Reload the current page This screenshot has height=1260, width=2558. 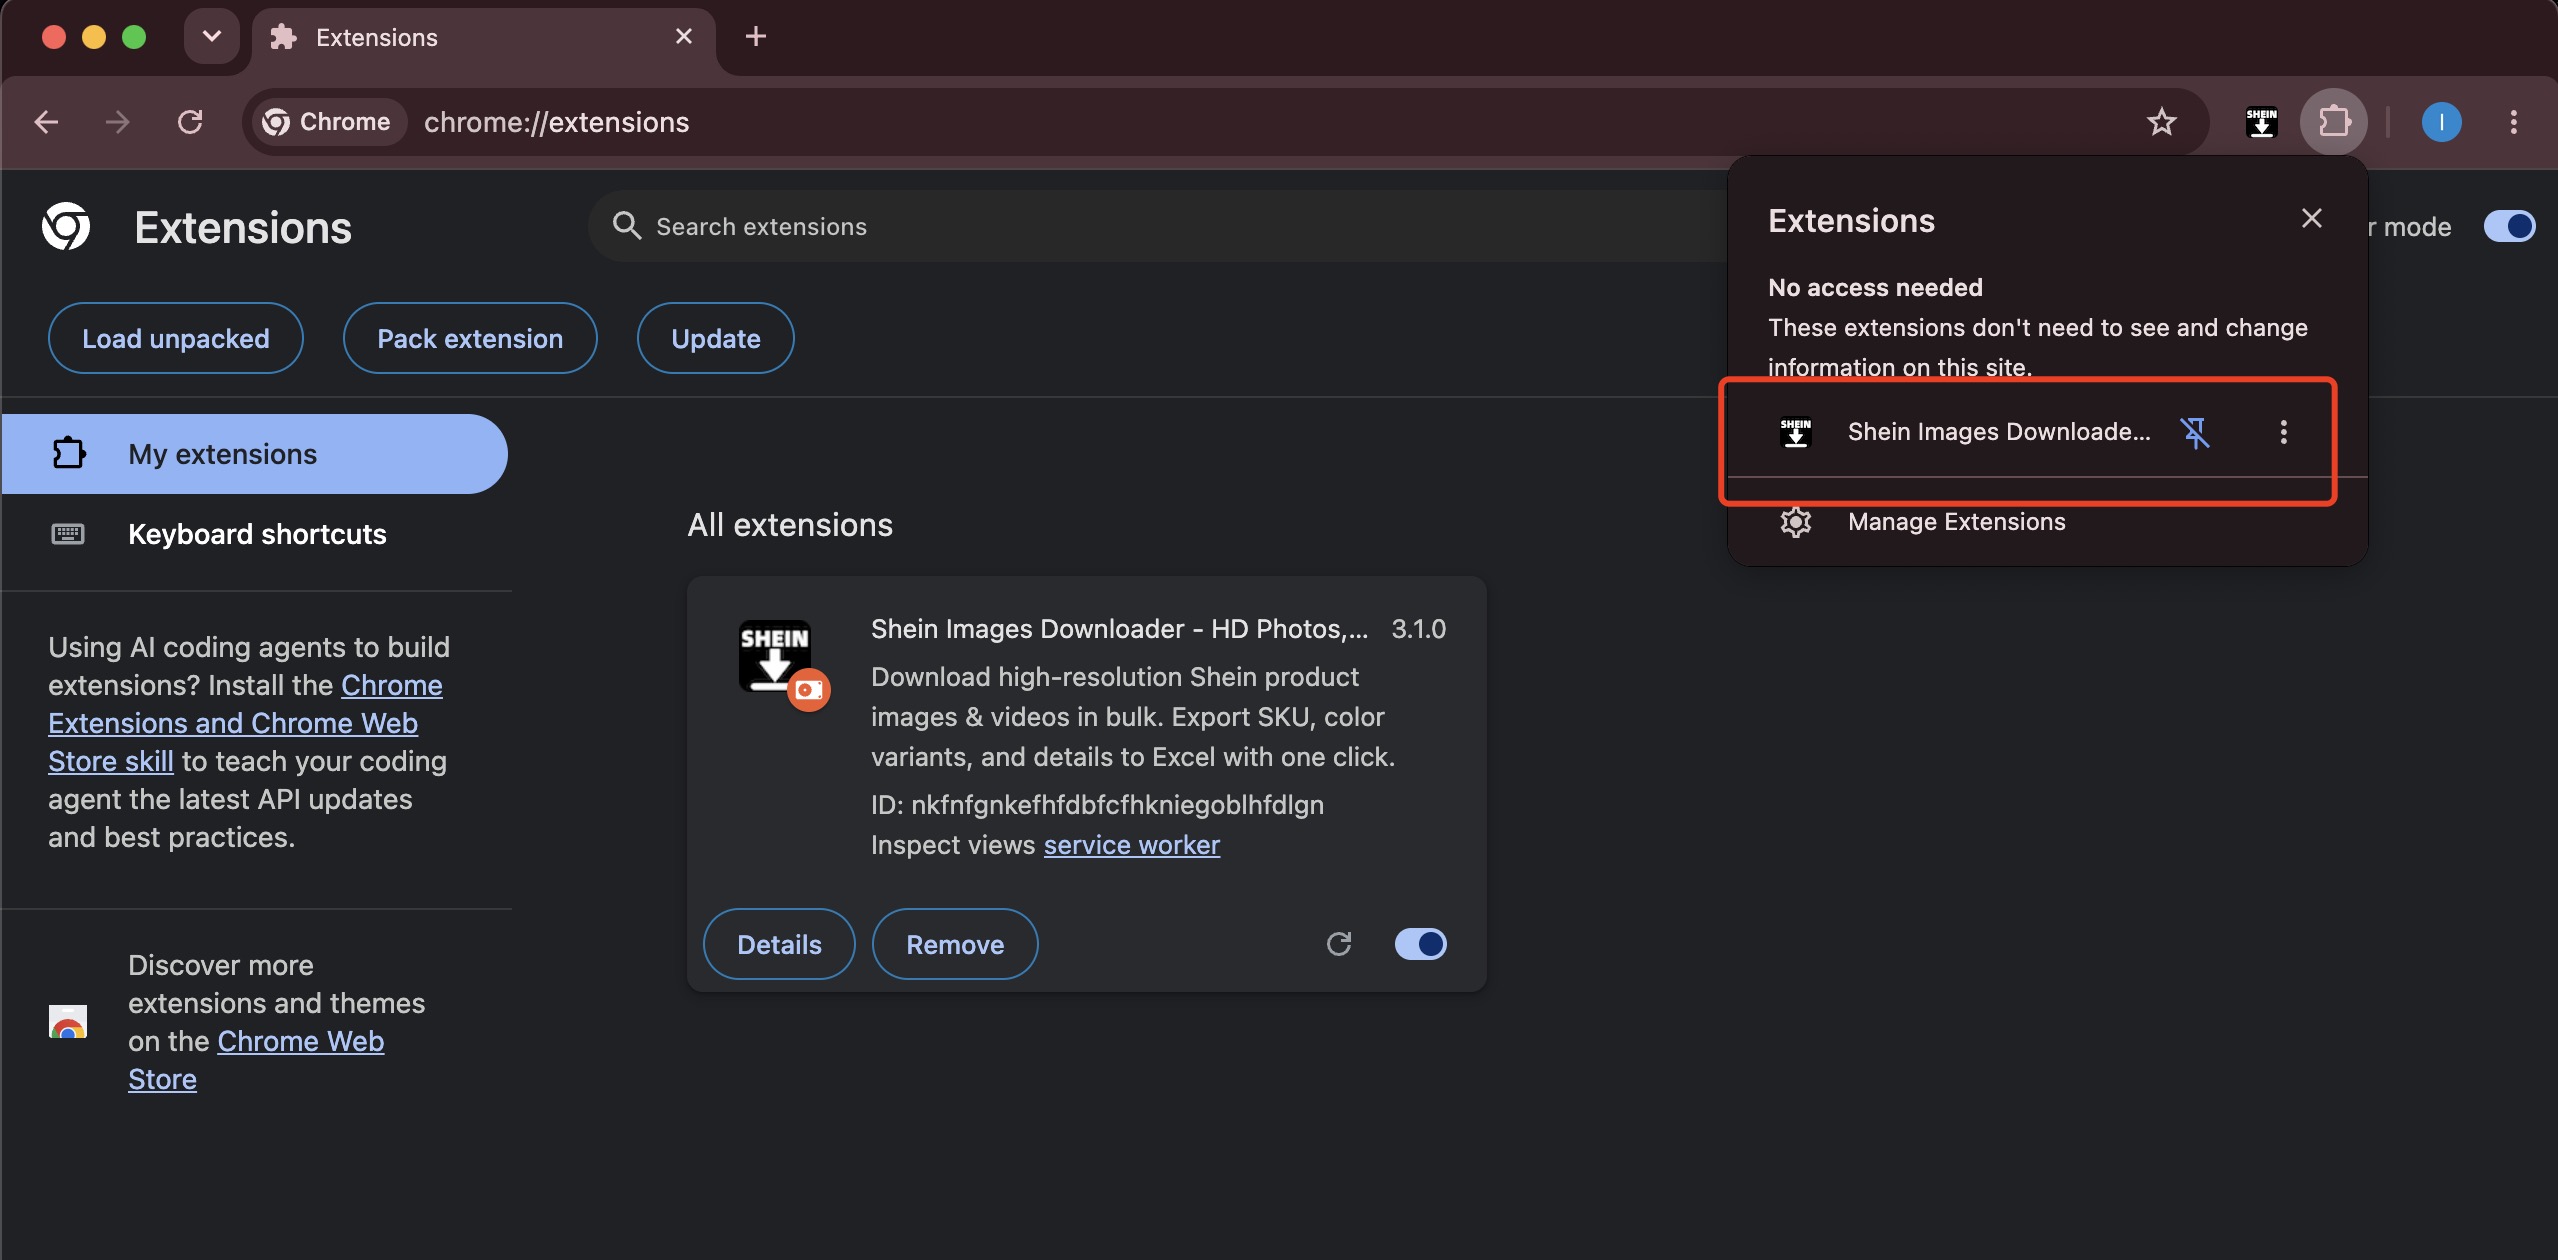(x=190, y=122)
